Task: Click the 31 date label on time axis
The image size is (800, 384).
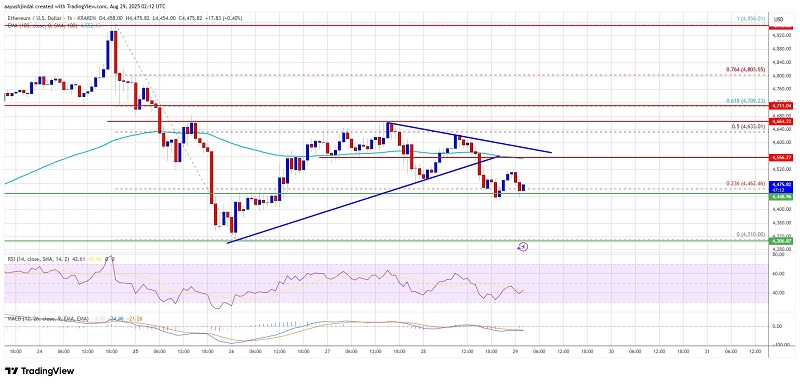Action: coord(708,351)
